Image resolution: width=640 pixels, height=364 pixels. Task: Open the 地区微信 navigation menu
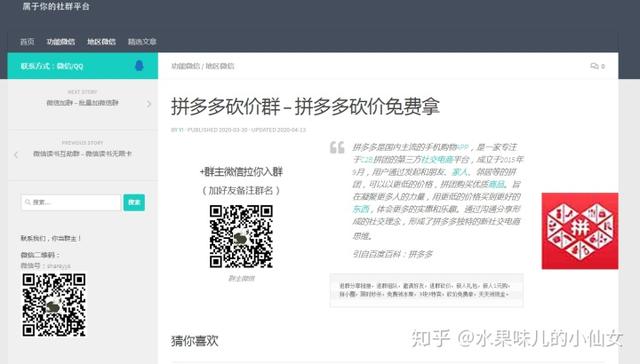click(101, 42)
